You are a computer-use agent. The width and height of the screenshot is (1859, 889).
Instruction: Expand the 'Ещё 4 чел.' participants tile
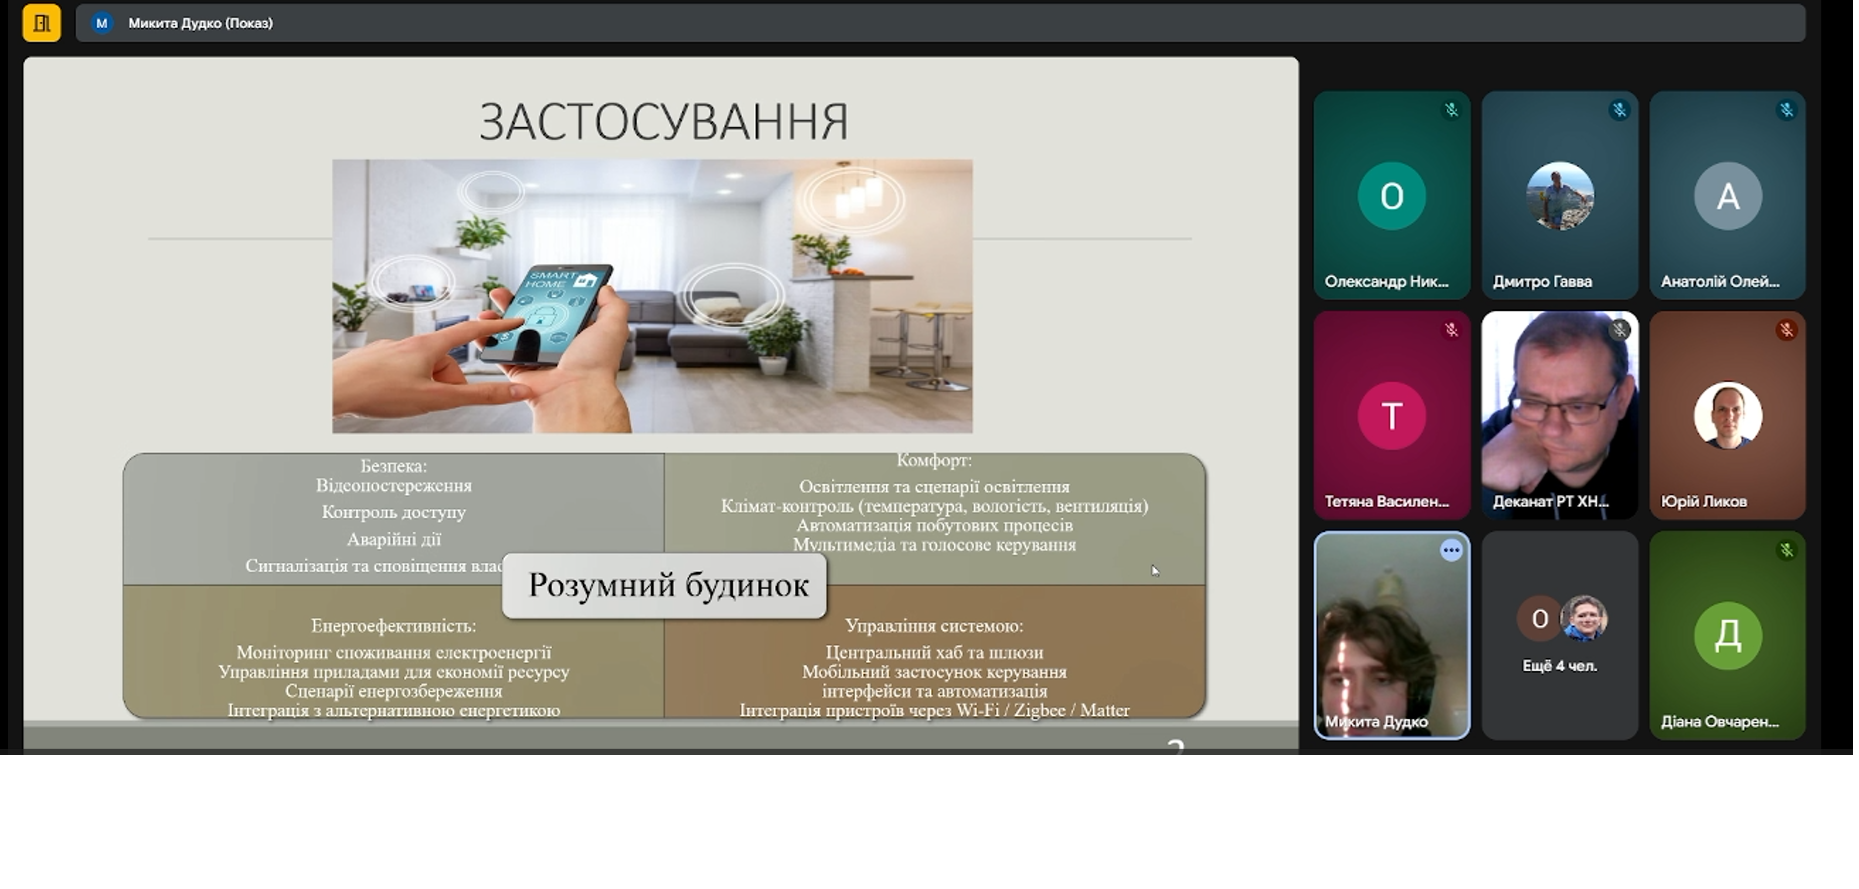pyautogui.click(x=1559, y=635)
